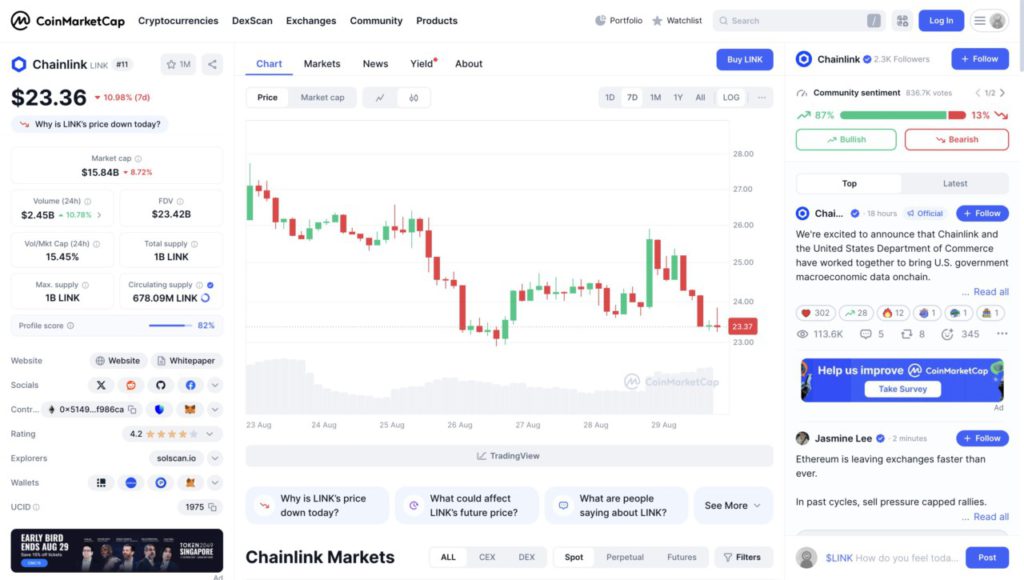Screen dimensions: 1024x580
Task: Switch chart from Price to Market cap
Action: 322,98
